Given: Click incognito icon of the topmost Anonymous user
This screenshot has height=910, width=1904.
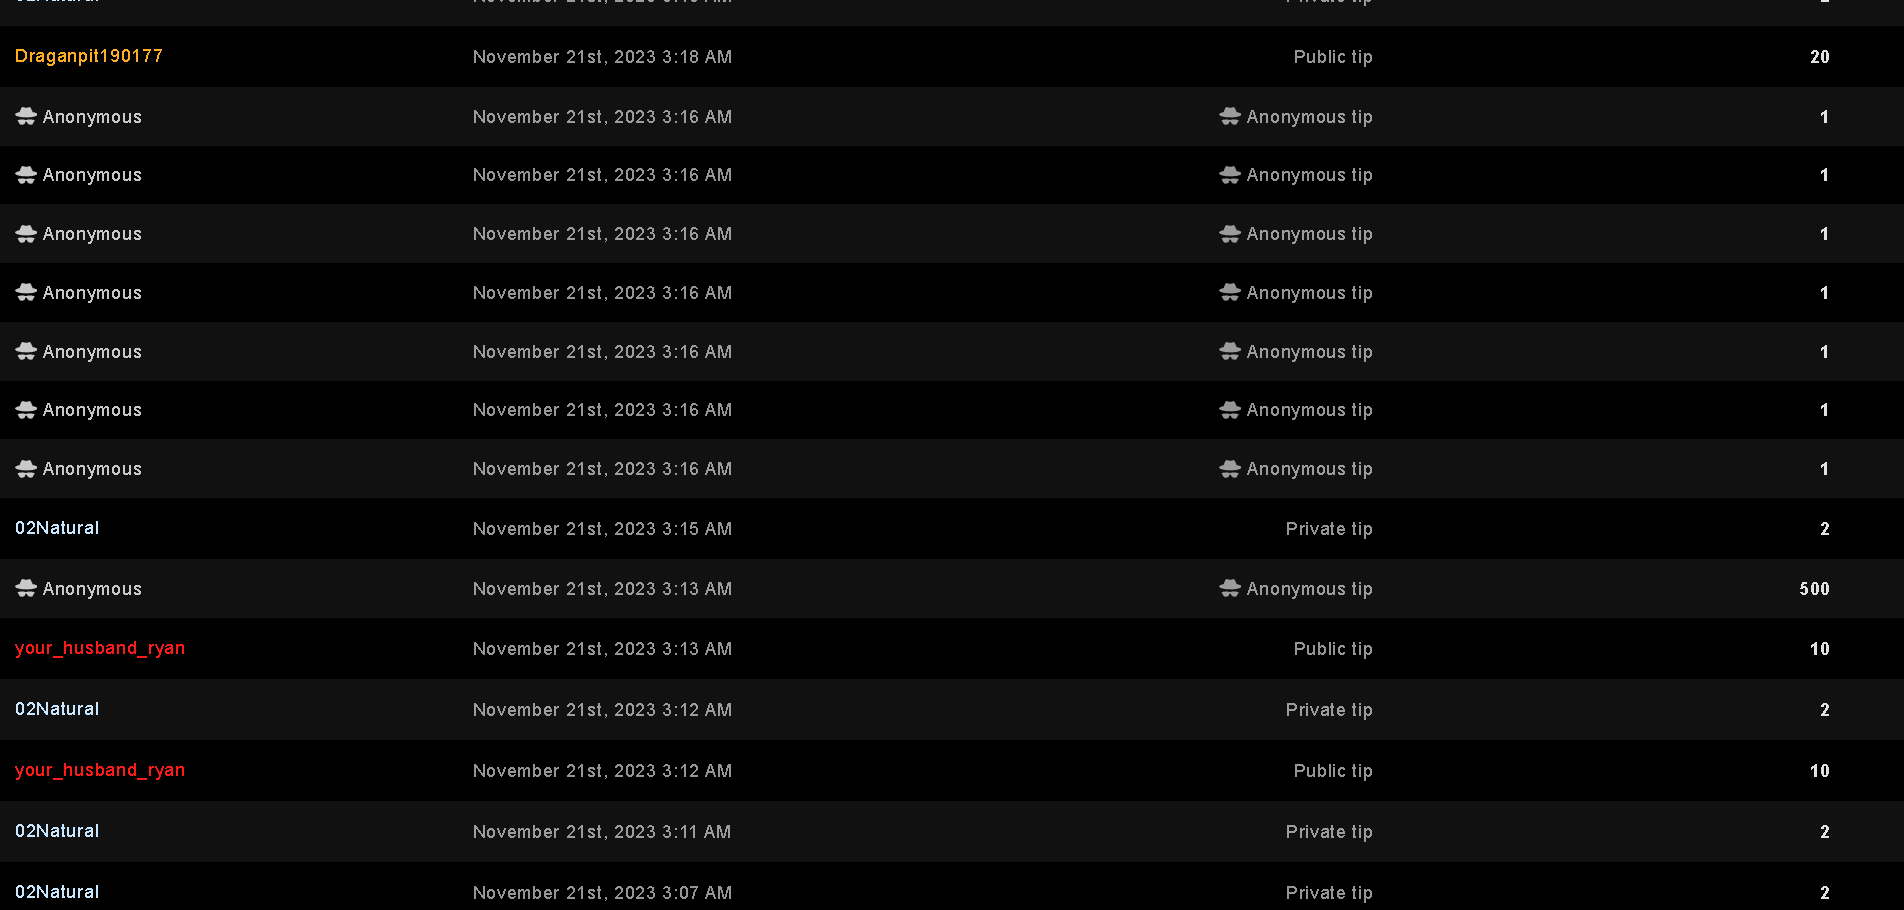Looking at the screenshot, I should click(26, 116).
